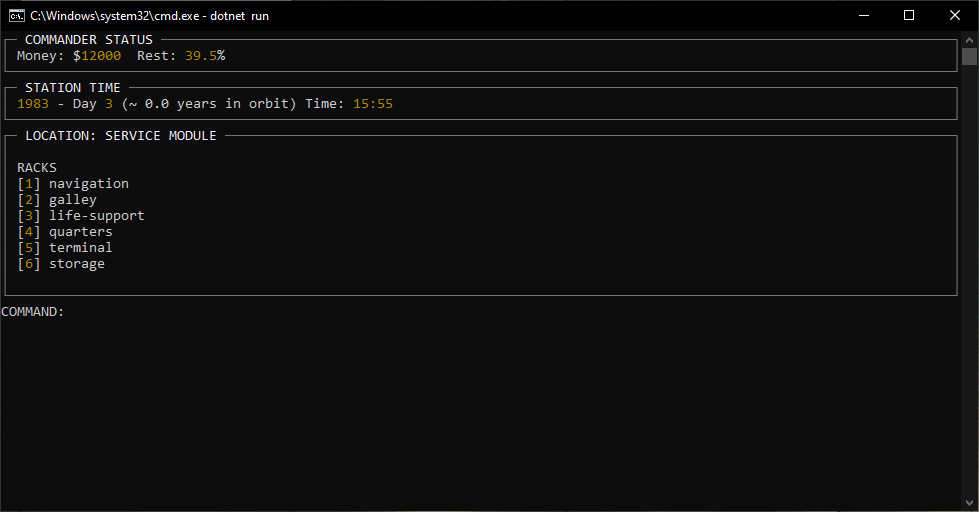Viewport: 979px width, 512px height.
Task: Select the galley rack entry
Action: tap(72, 200)
